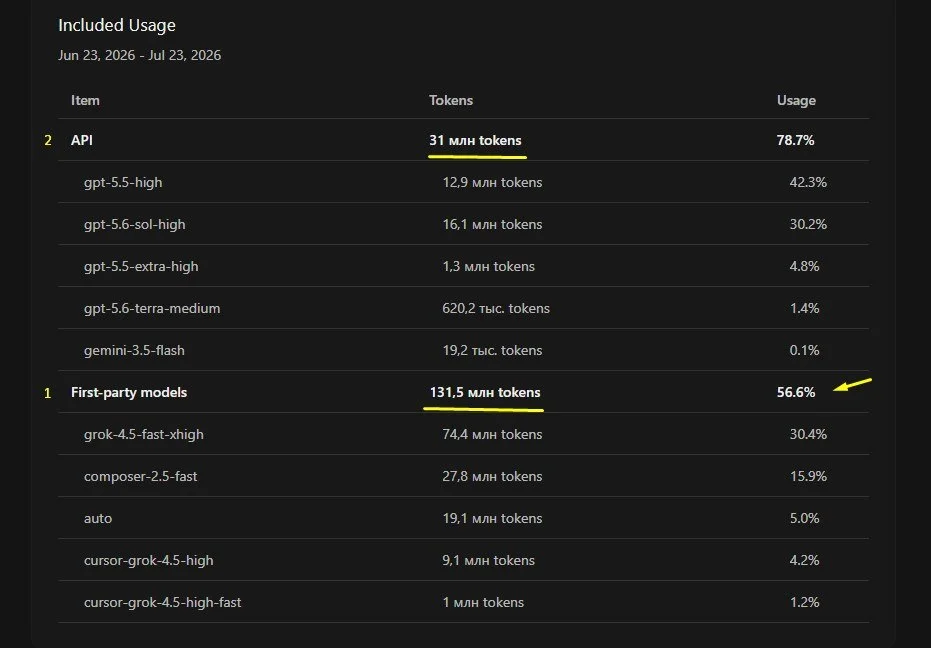
Task: Click '12,9 млн tokens' value
Action: click(x=492, y=182)
